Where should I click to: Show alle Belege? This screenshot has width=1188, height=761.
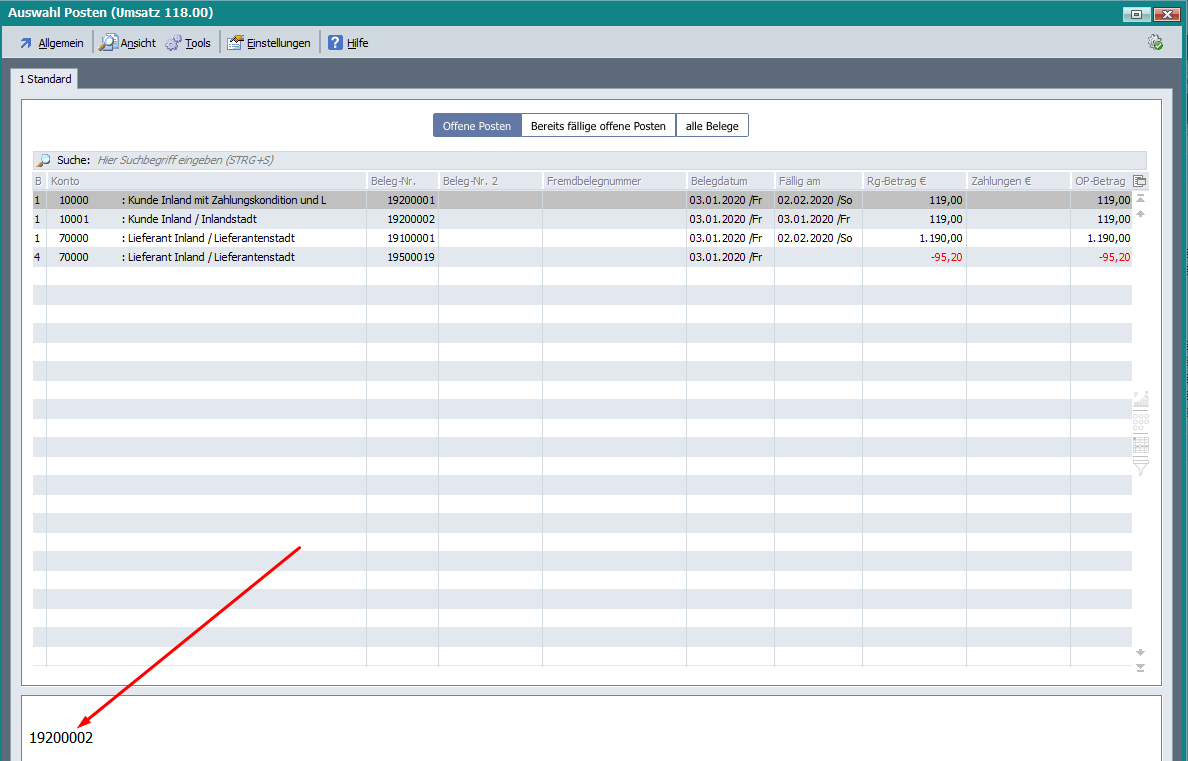click(712, 126)
